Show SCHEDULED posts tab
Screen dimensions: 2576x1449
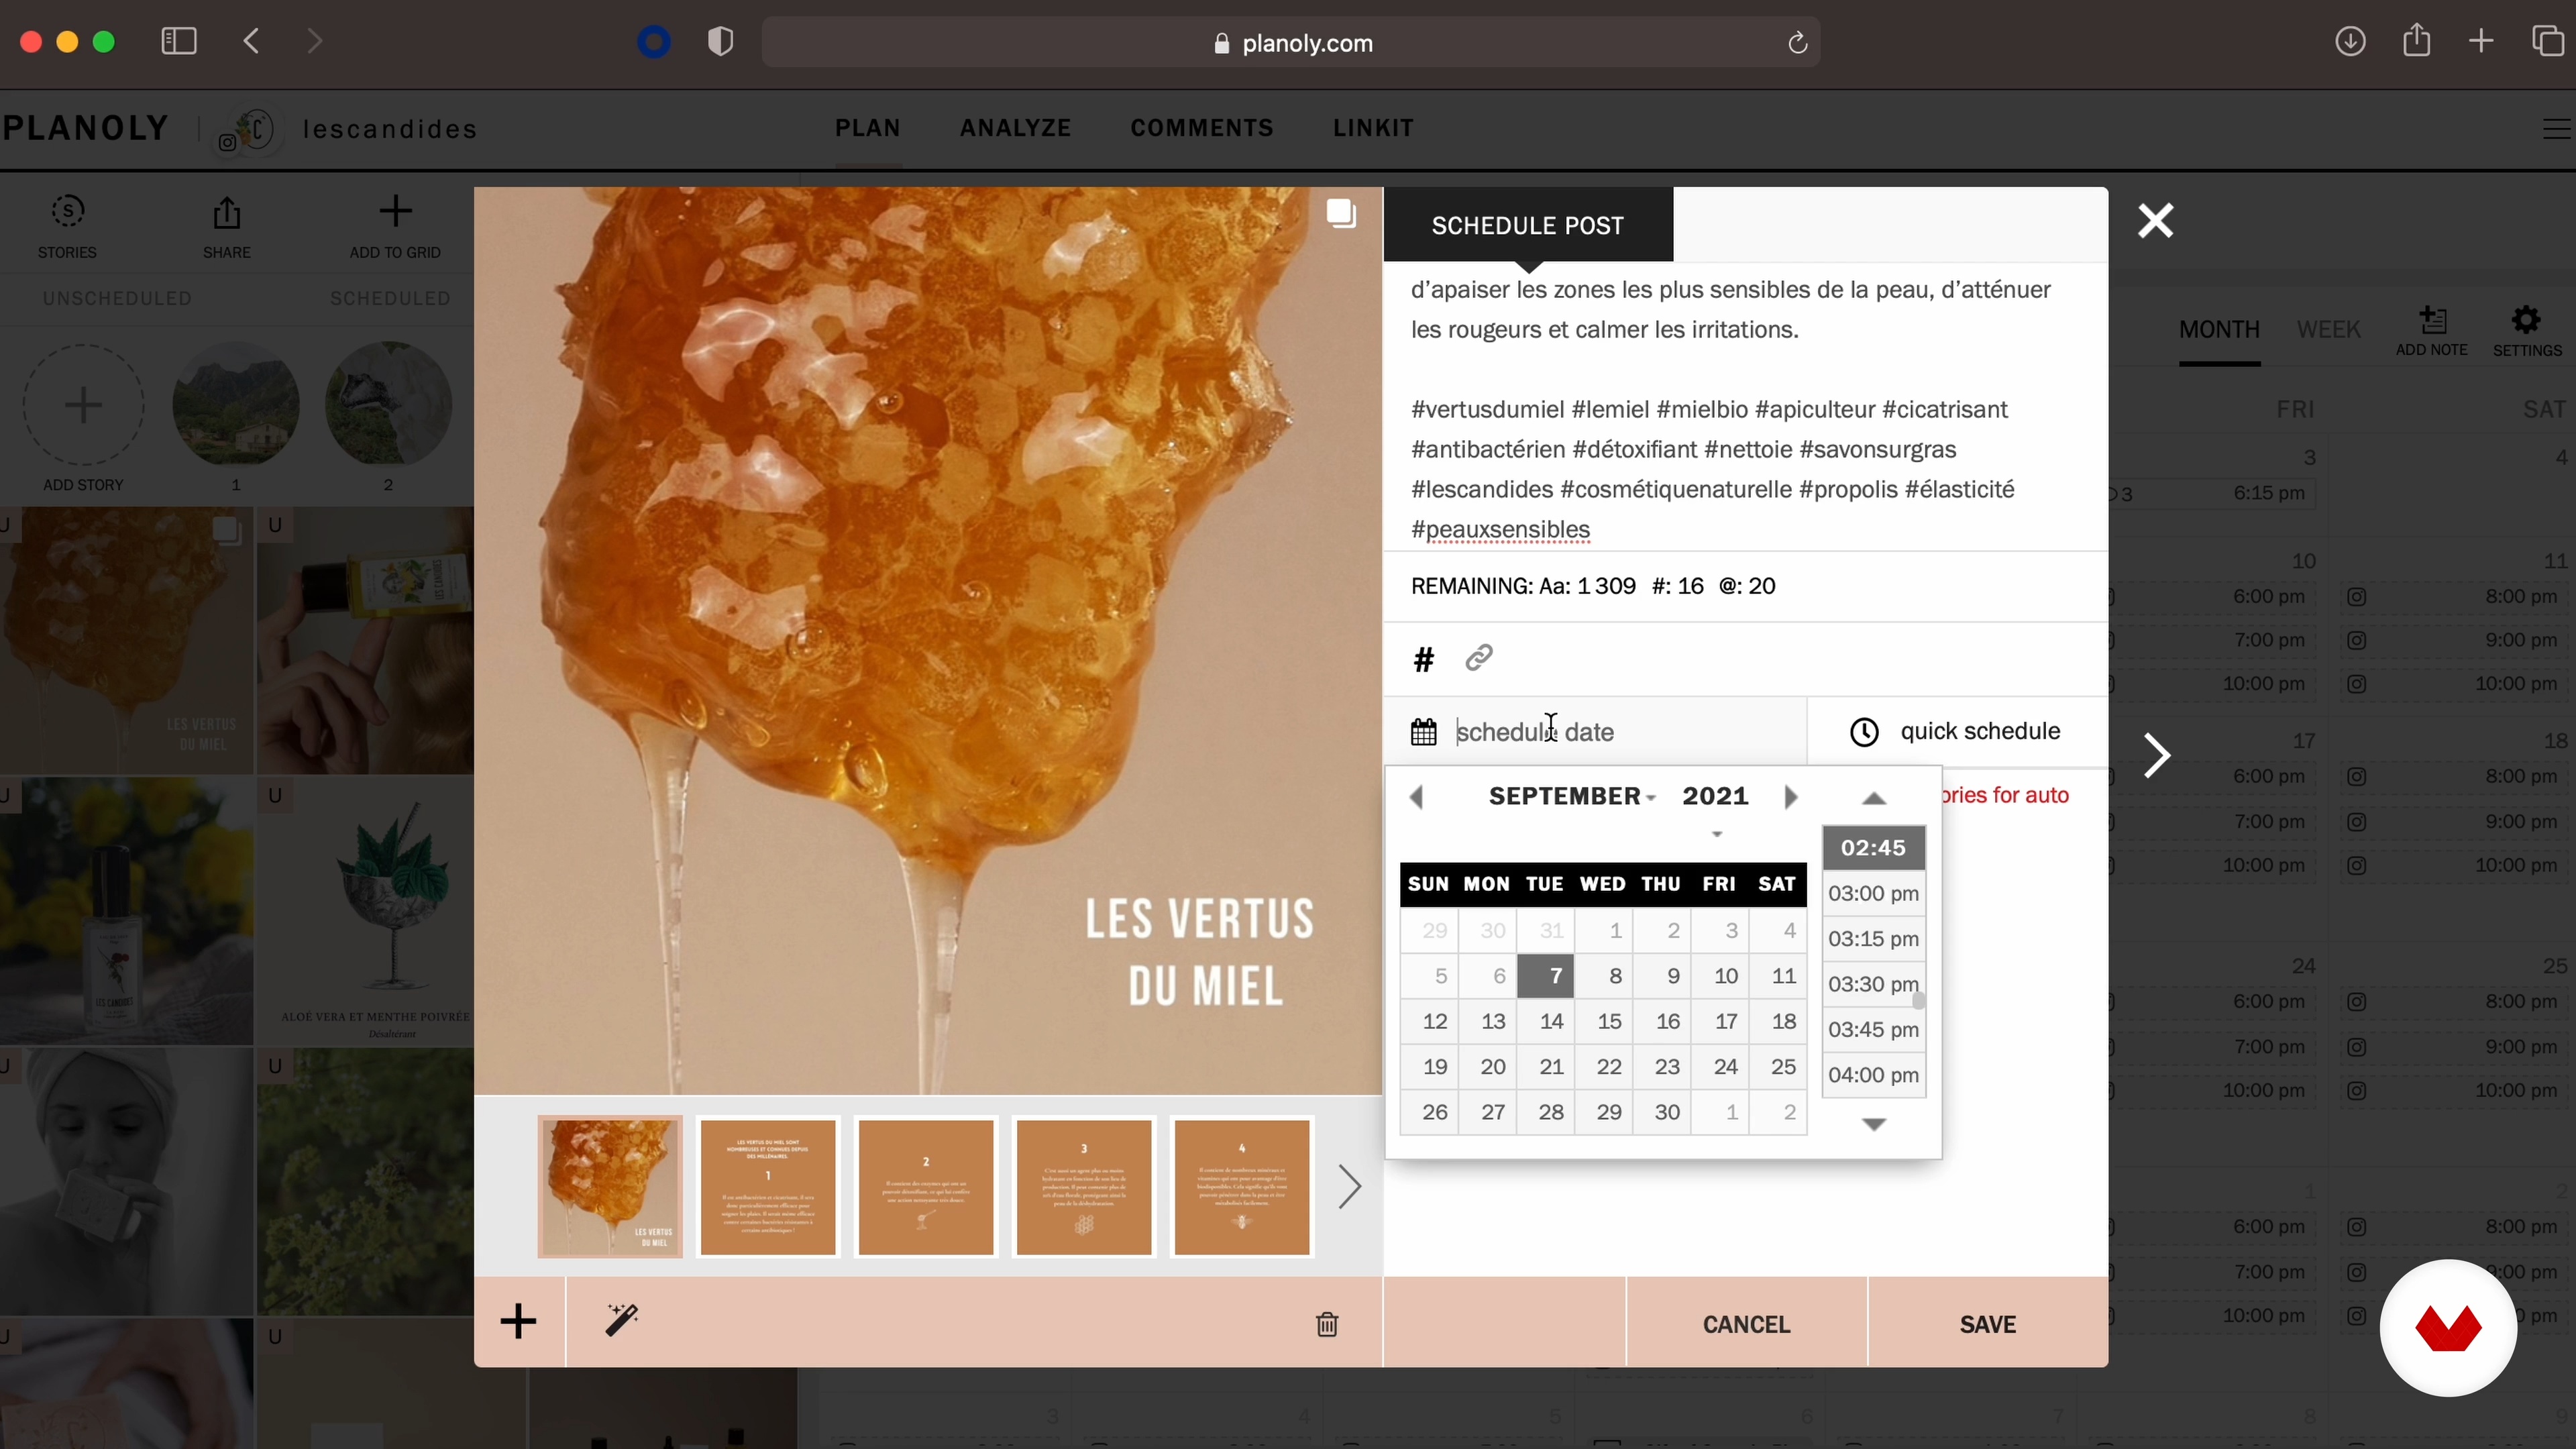[x=390, y=299]
